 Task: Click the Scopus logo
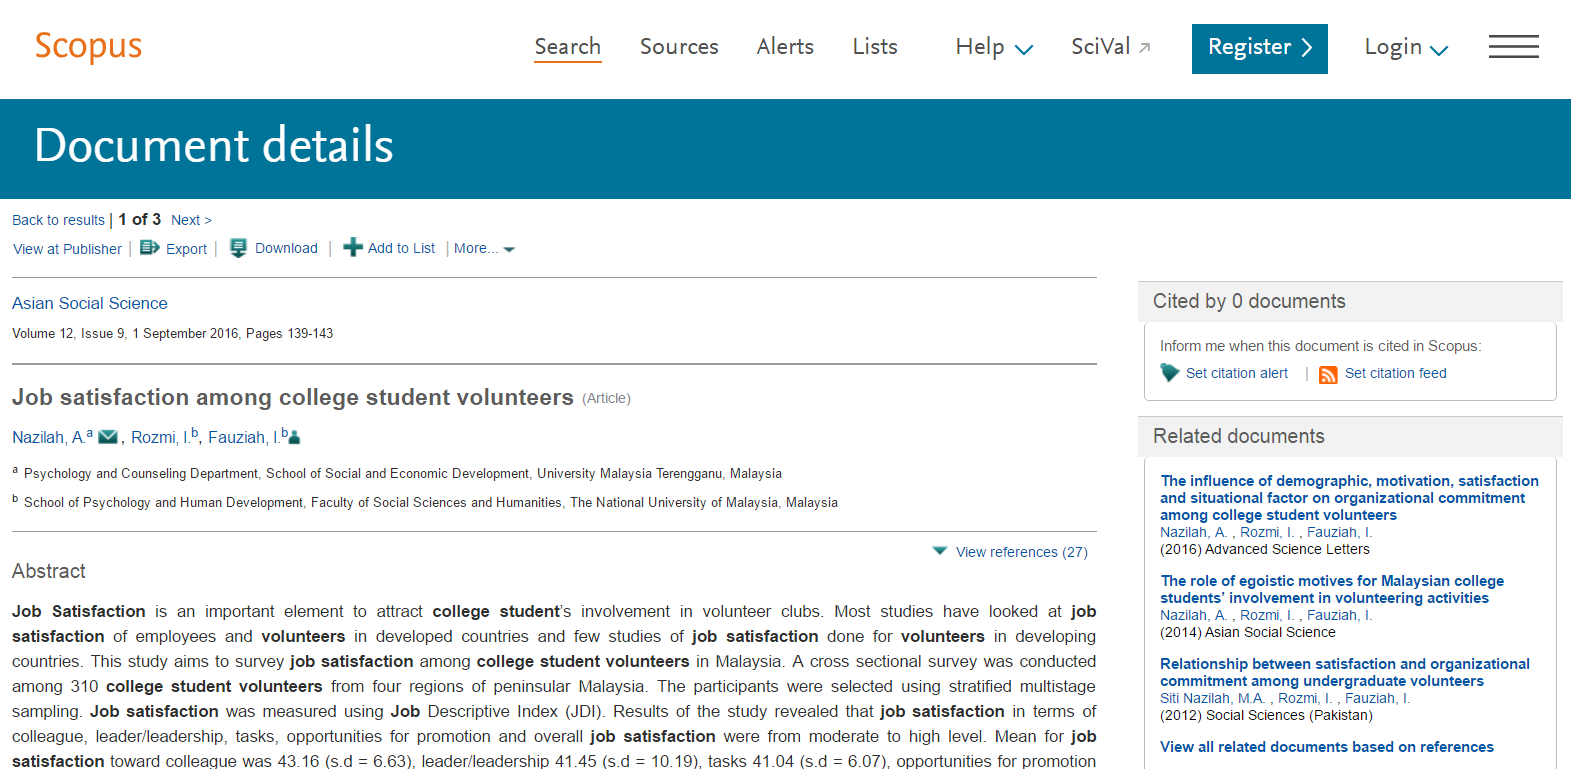tap(88, 46)
